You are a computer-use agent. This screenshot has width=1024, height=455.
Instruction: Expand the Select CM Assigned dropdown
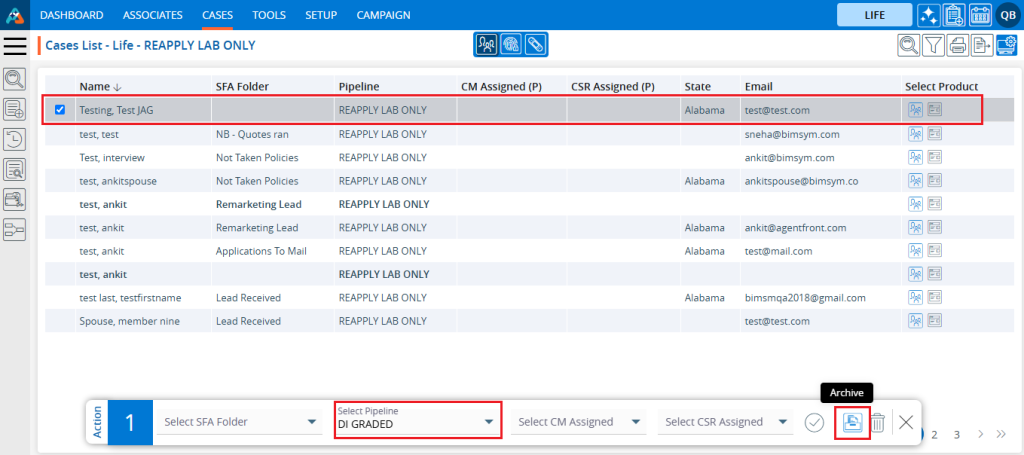click(x=579, y=422)
